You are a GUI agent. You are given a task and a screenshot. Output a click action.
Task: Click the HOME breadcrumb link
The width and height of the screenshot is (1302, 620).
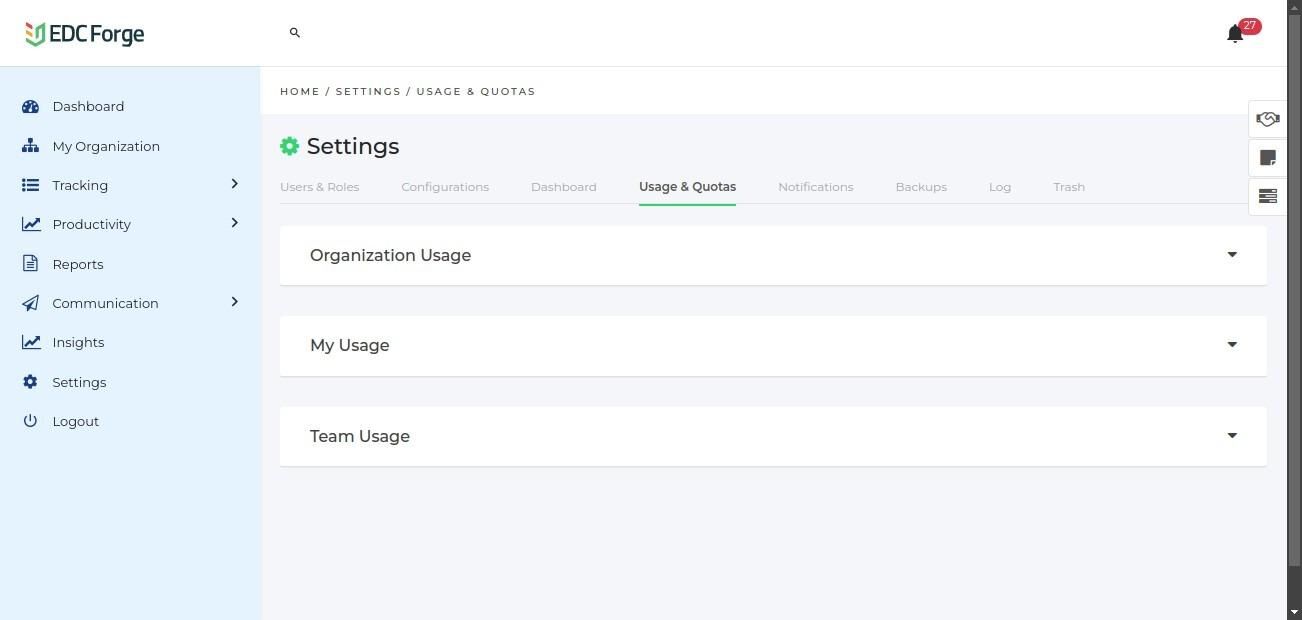(x=300, y=91)
